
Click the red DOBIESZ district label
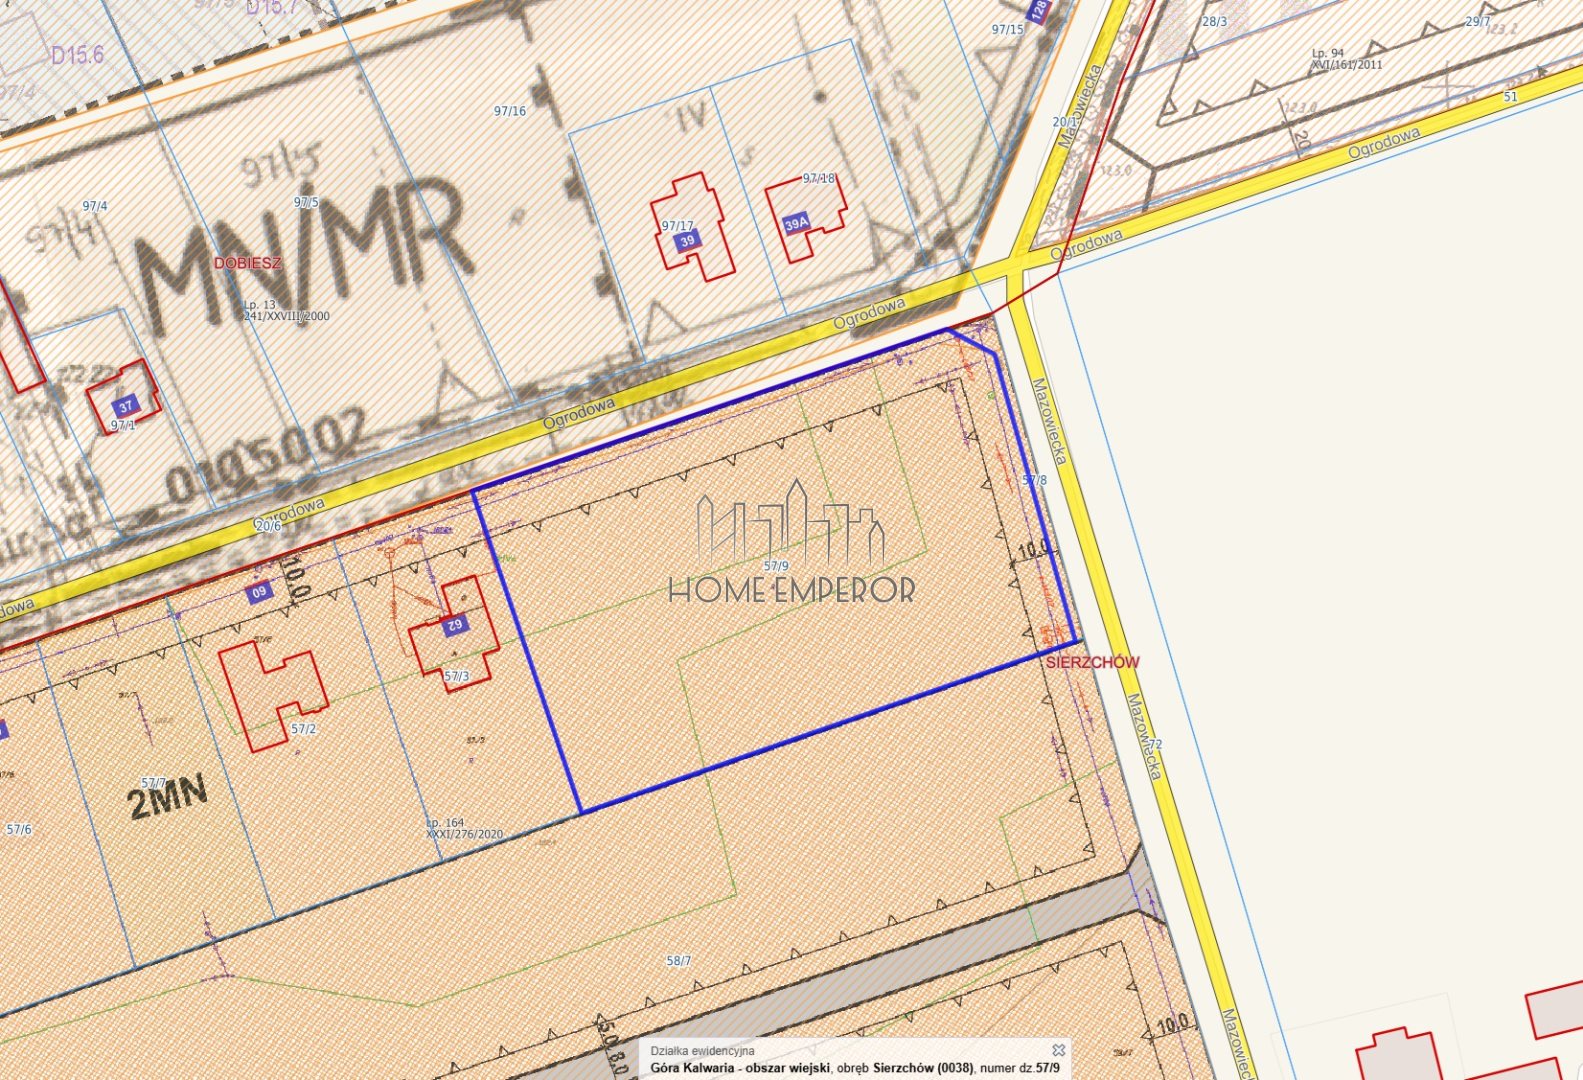tap(248, 263)
